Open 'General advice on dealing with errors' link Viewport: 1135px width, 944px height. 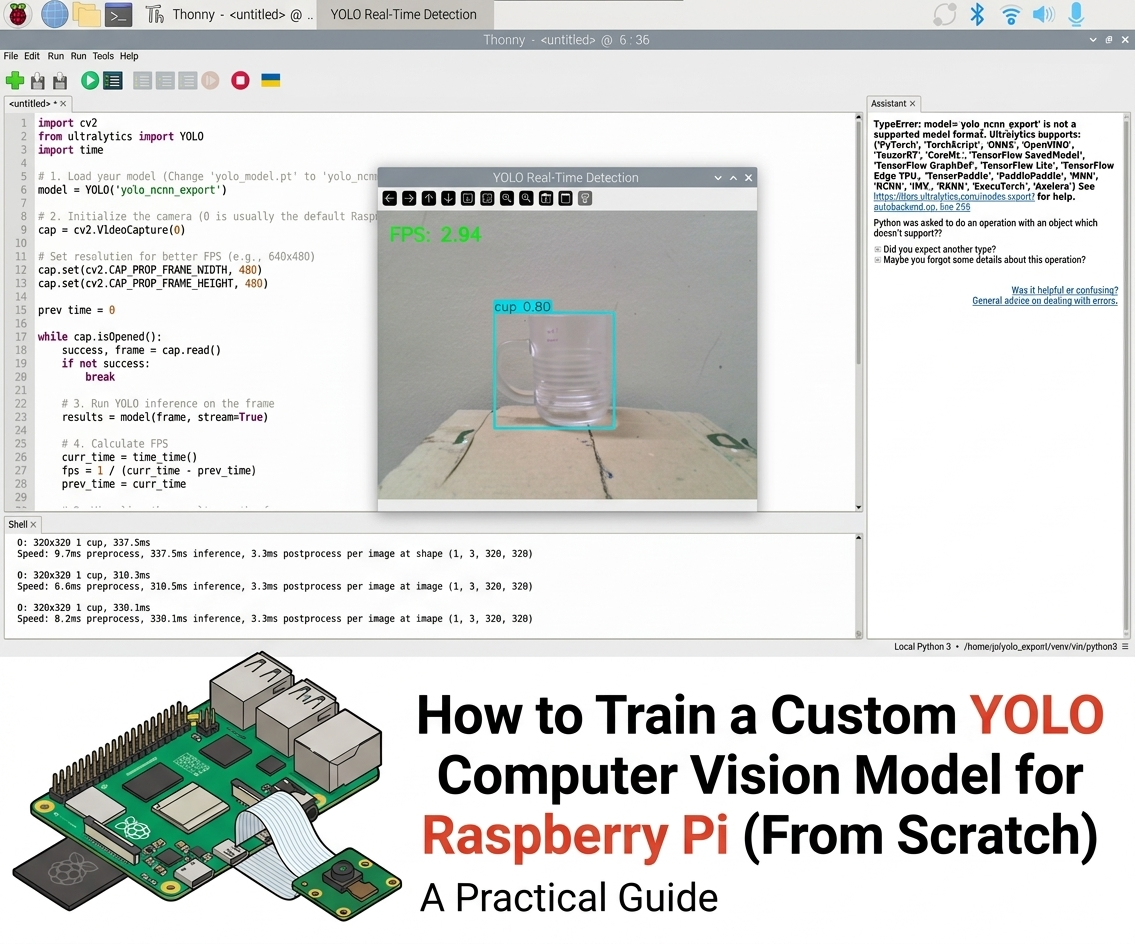[x=1045, y=300]
